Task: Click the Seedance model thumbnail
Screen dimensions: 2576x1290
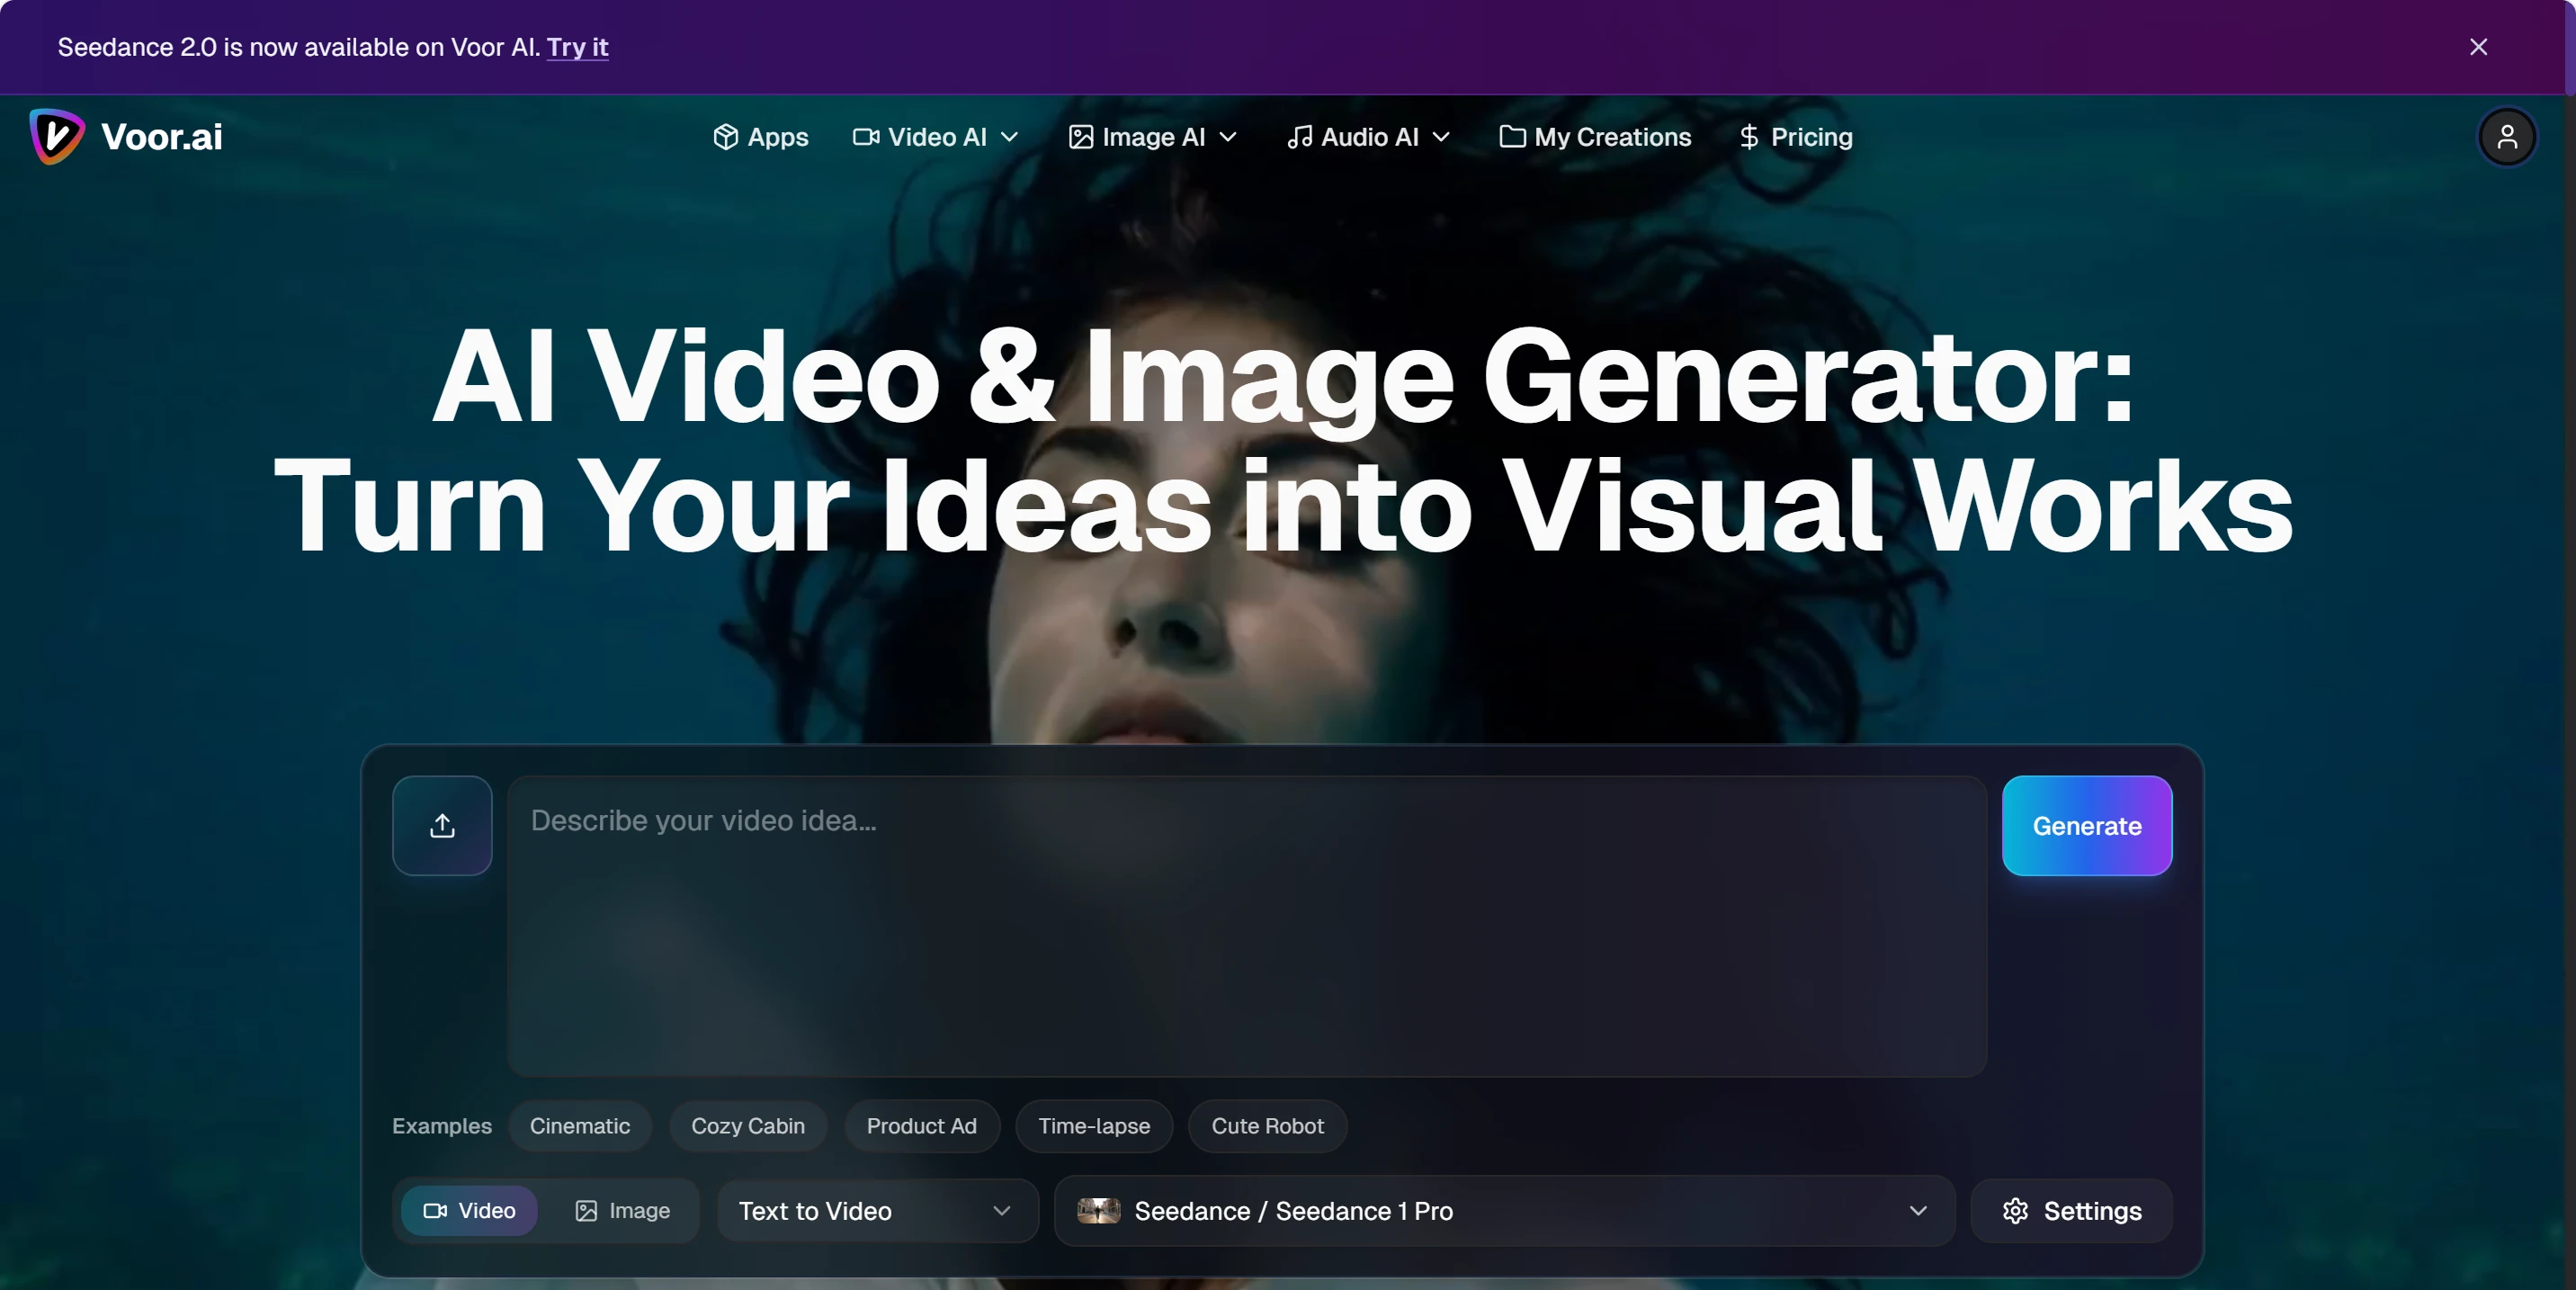Action: pos(1098,1211)
